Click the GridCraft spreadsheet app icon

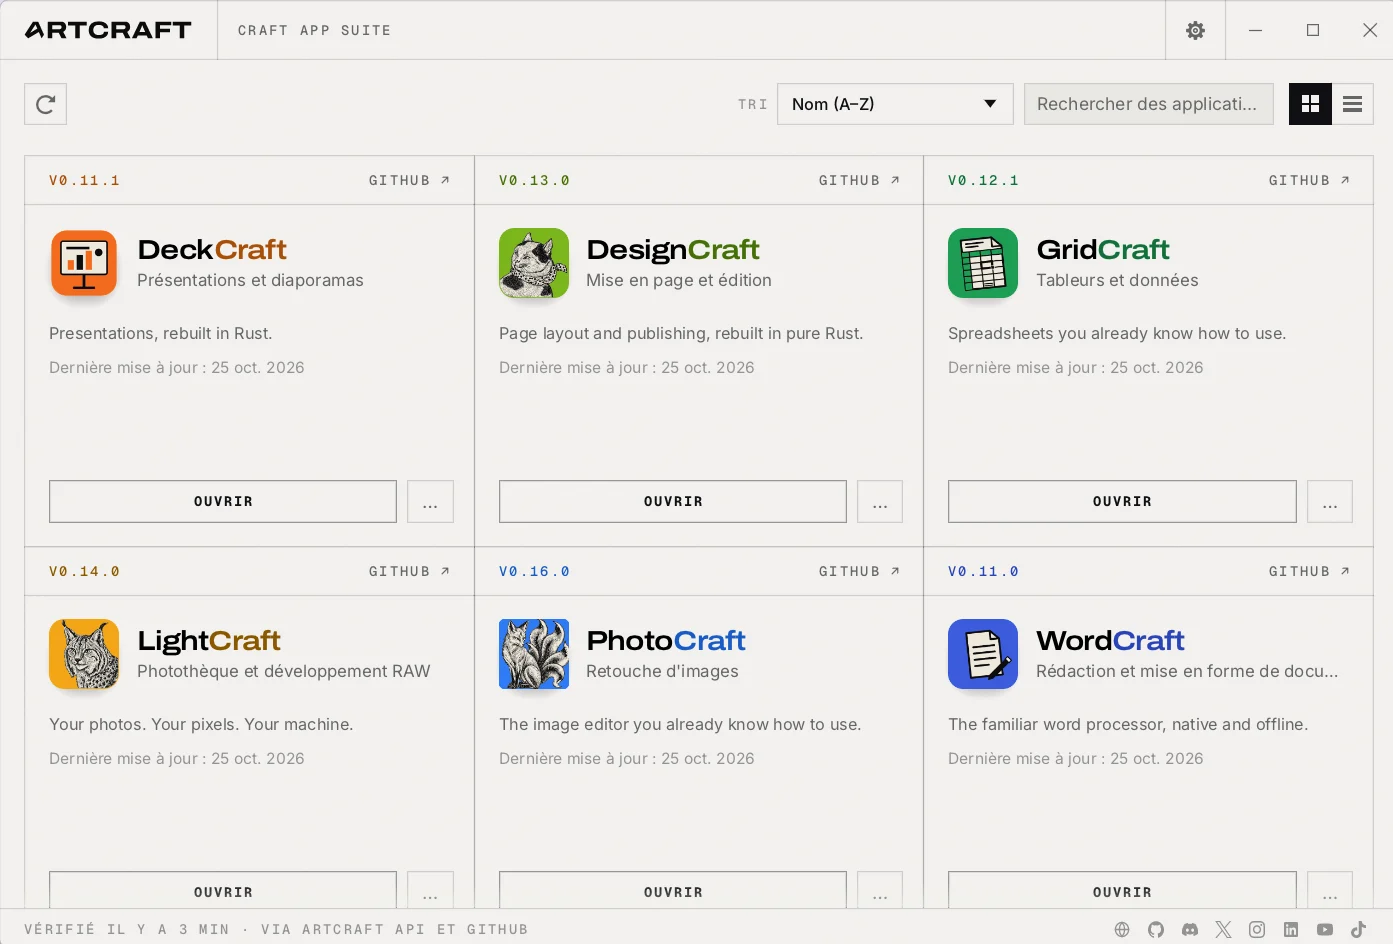pos(983,264)
